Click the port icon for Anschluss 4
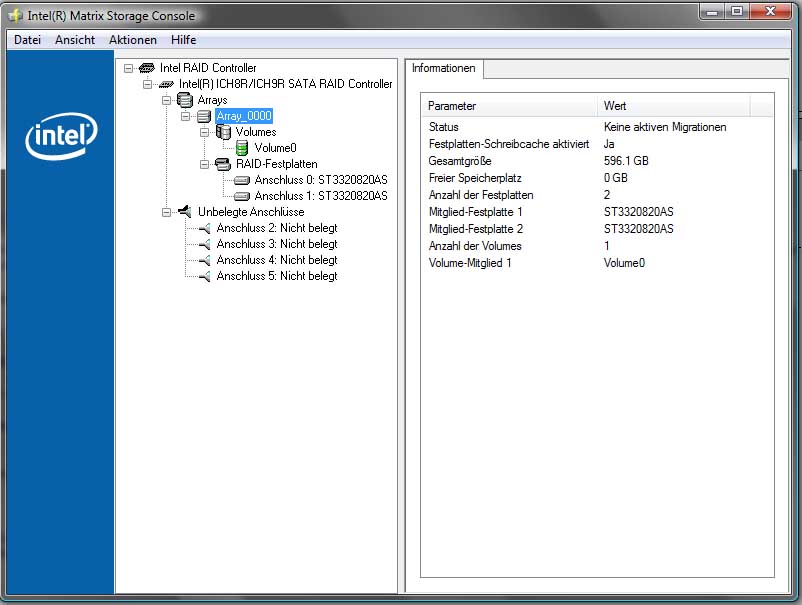Viewport: 802px width, 605px height. 205,260
